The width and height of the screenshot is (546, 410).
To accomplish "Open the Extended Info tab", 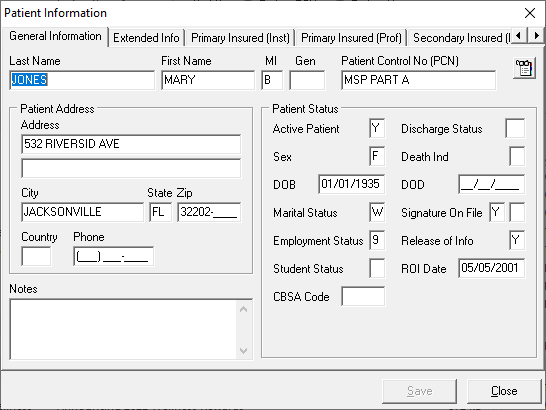I will pos(146,38).
